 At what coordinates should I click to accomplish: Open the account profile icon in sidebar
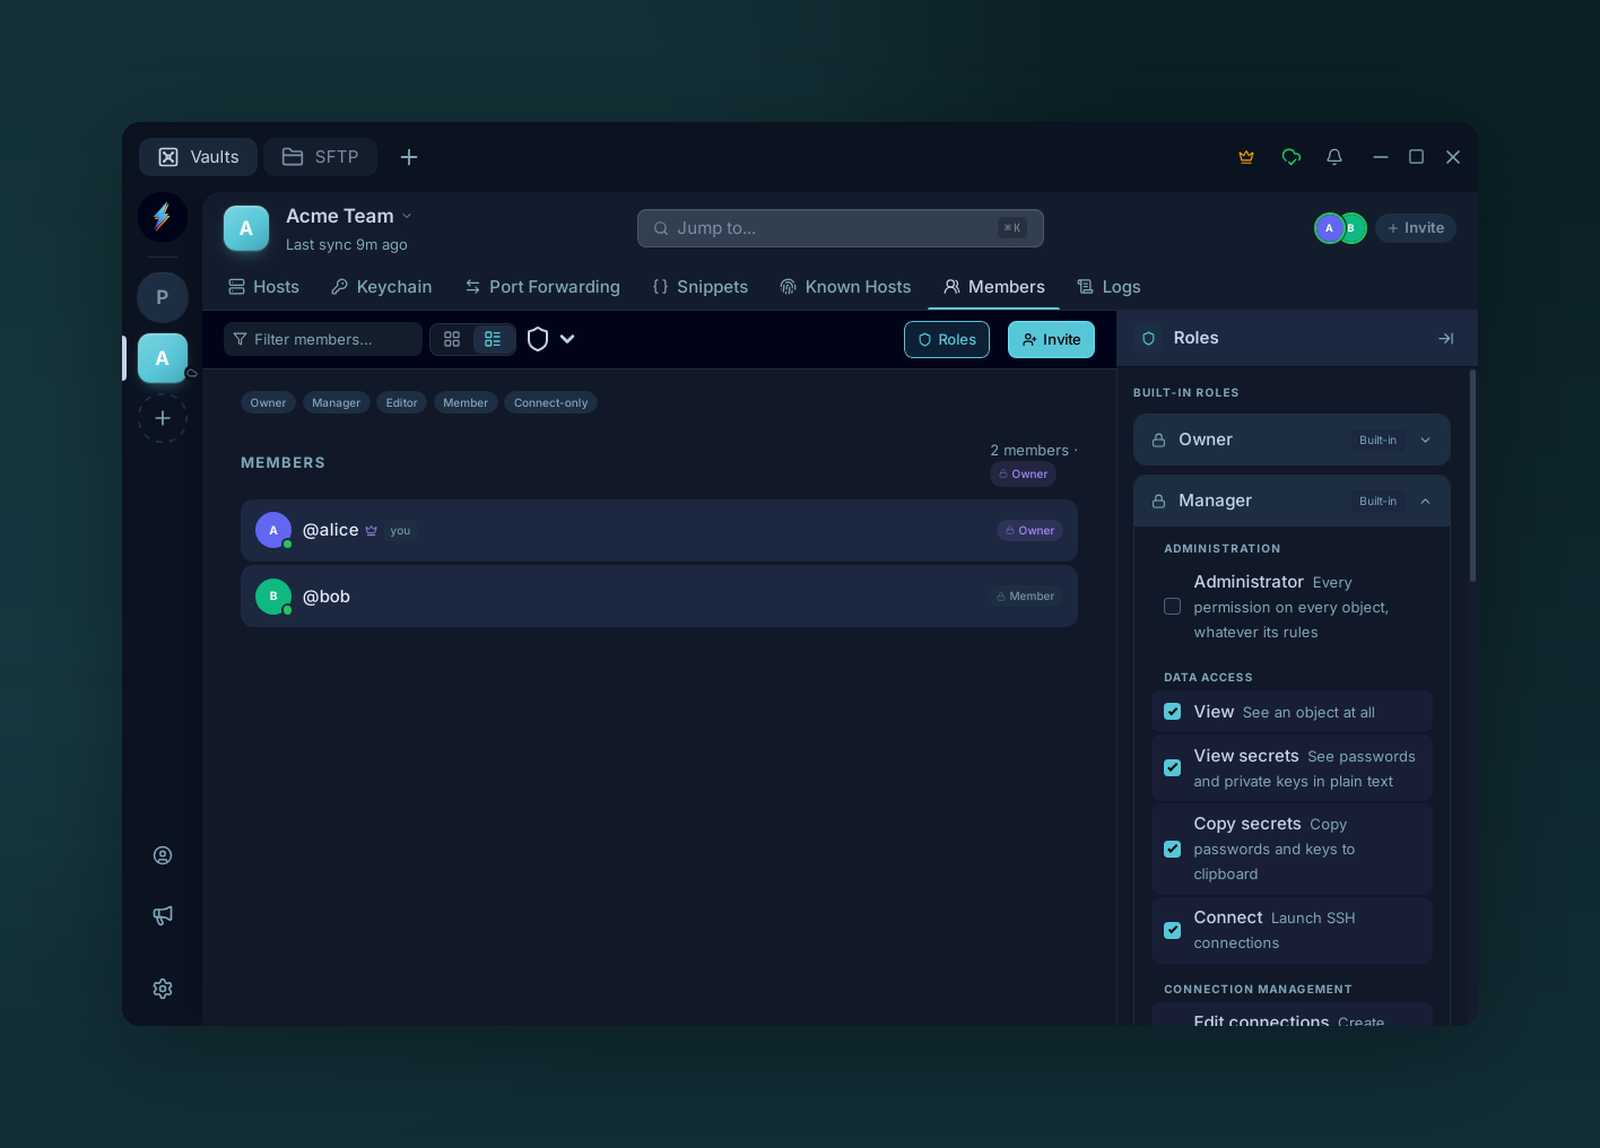point(162,855)
